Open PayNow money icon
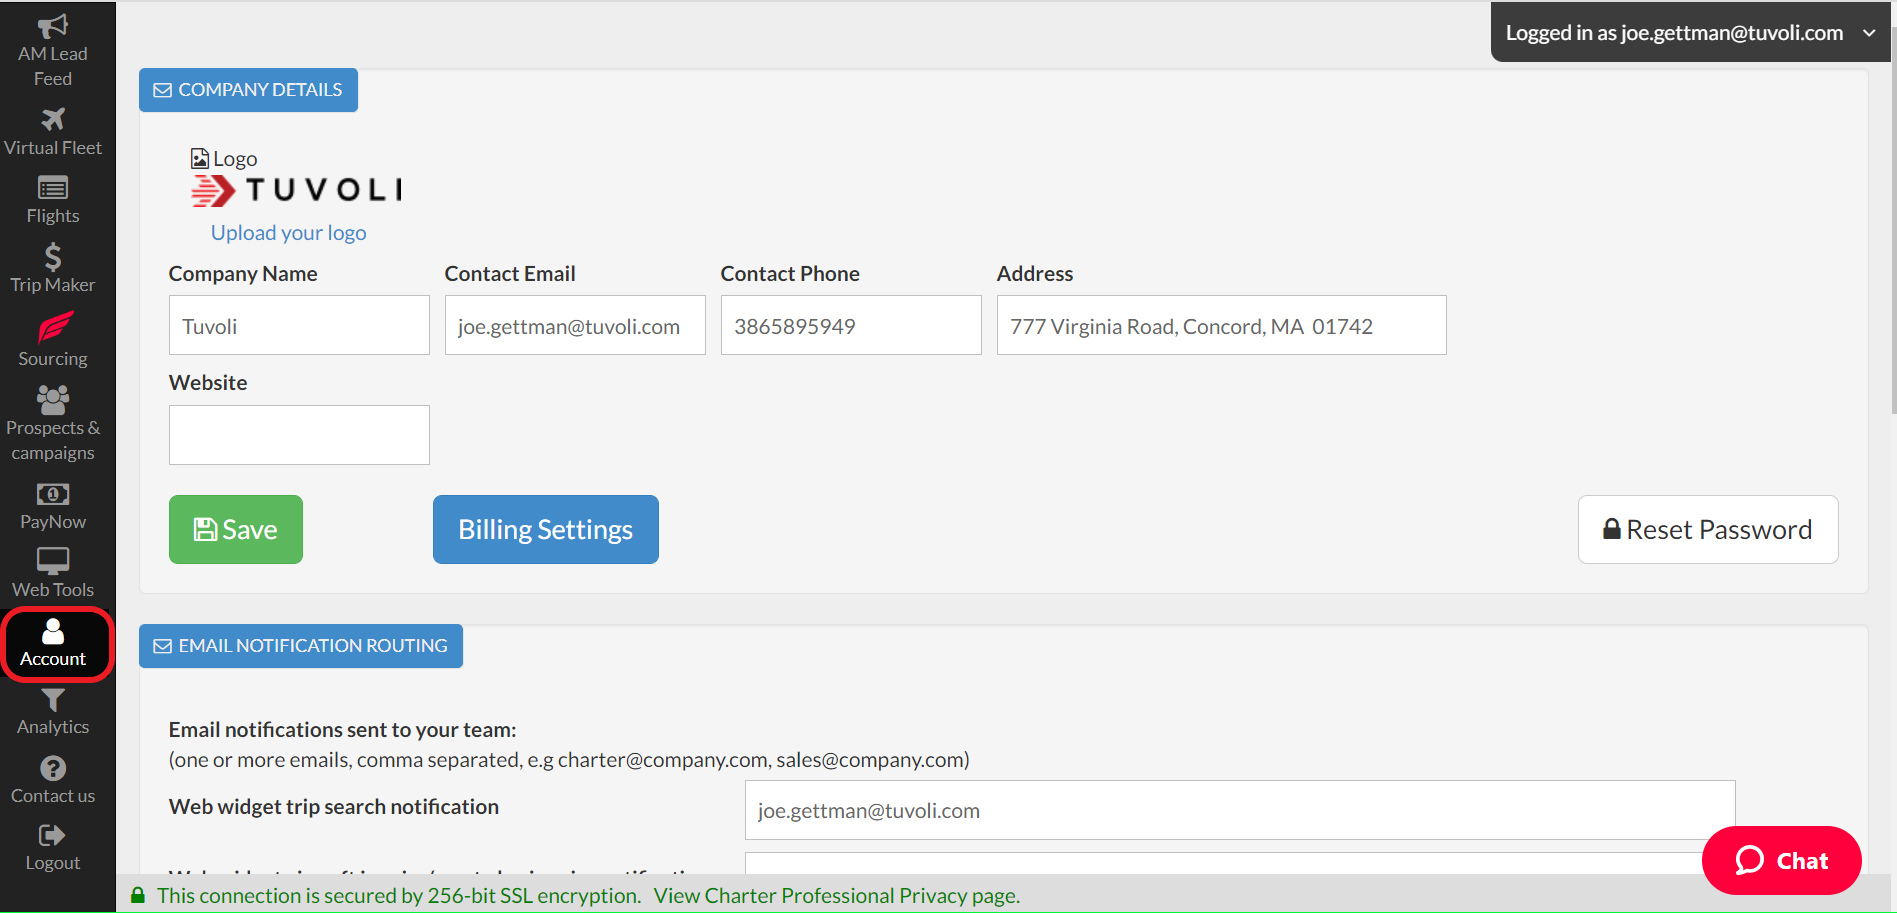The height and width of the screenshot is (913, 1897). tap(53, 494)
